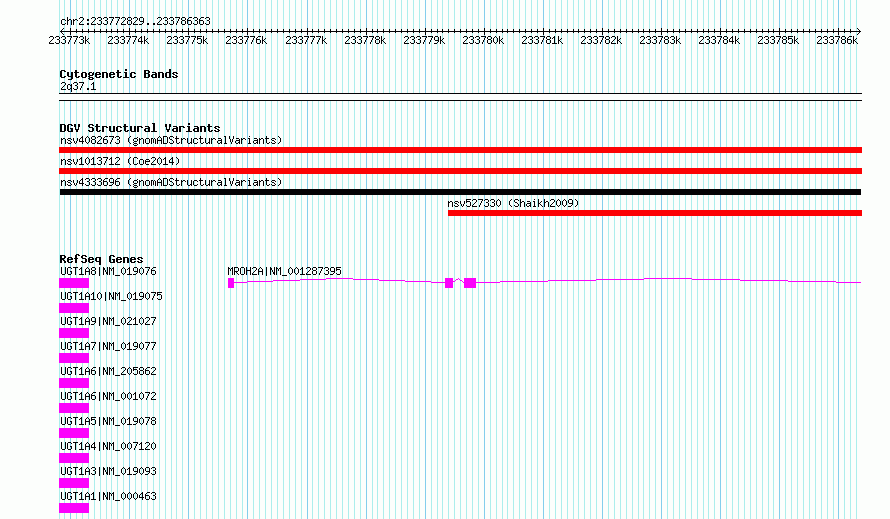890x519 pixels.
Task: Click the 2q37.1 band label
Action: pyautogui.click(x=78, y=86)
